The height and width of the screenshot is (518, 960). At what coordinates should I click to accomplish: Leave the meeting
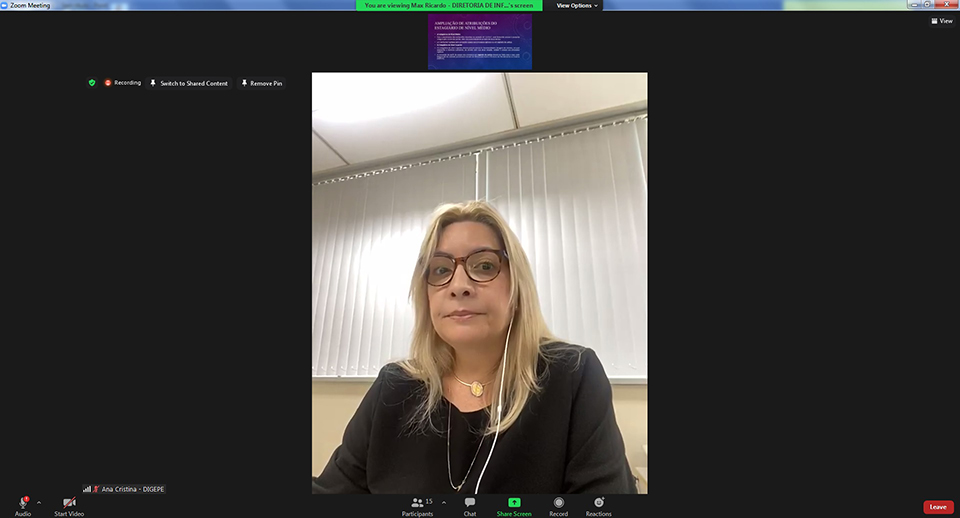coord(937,507)
